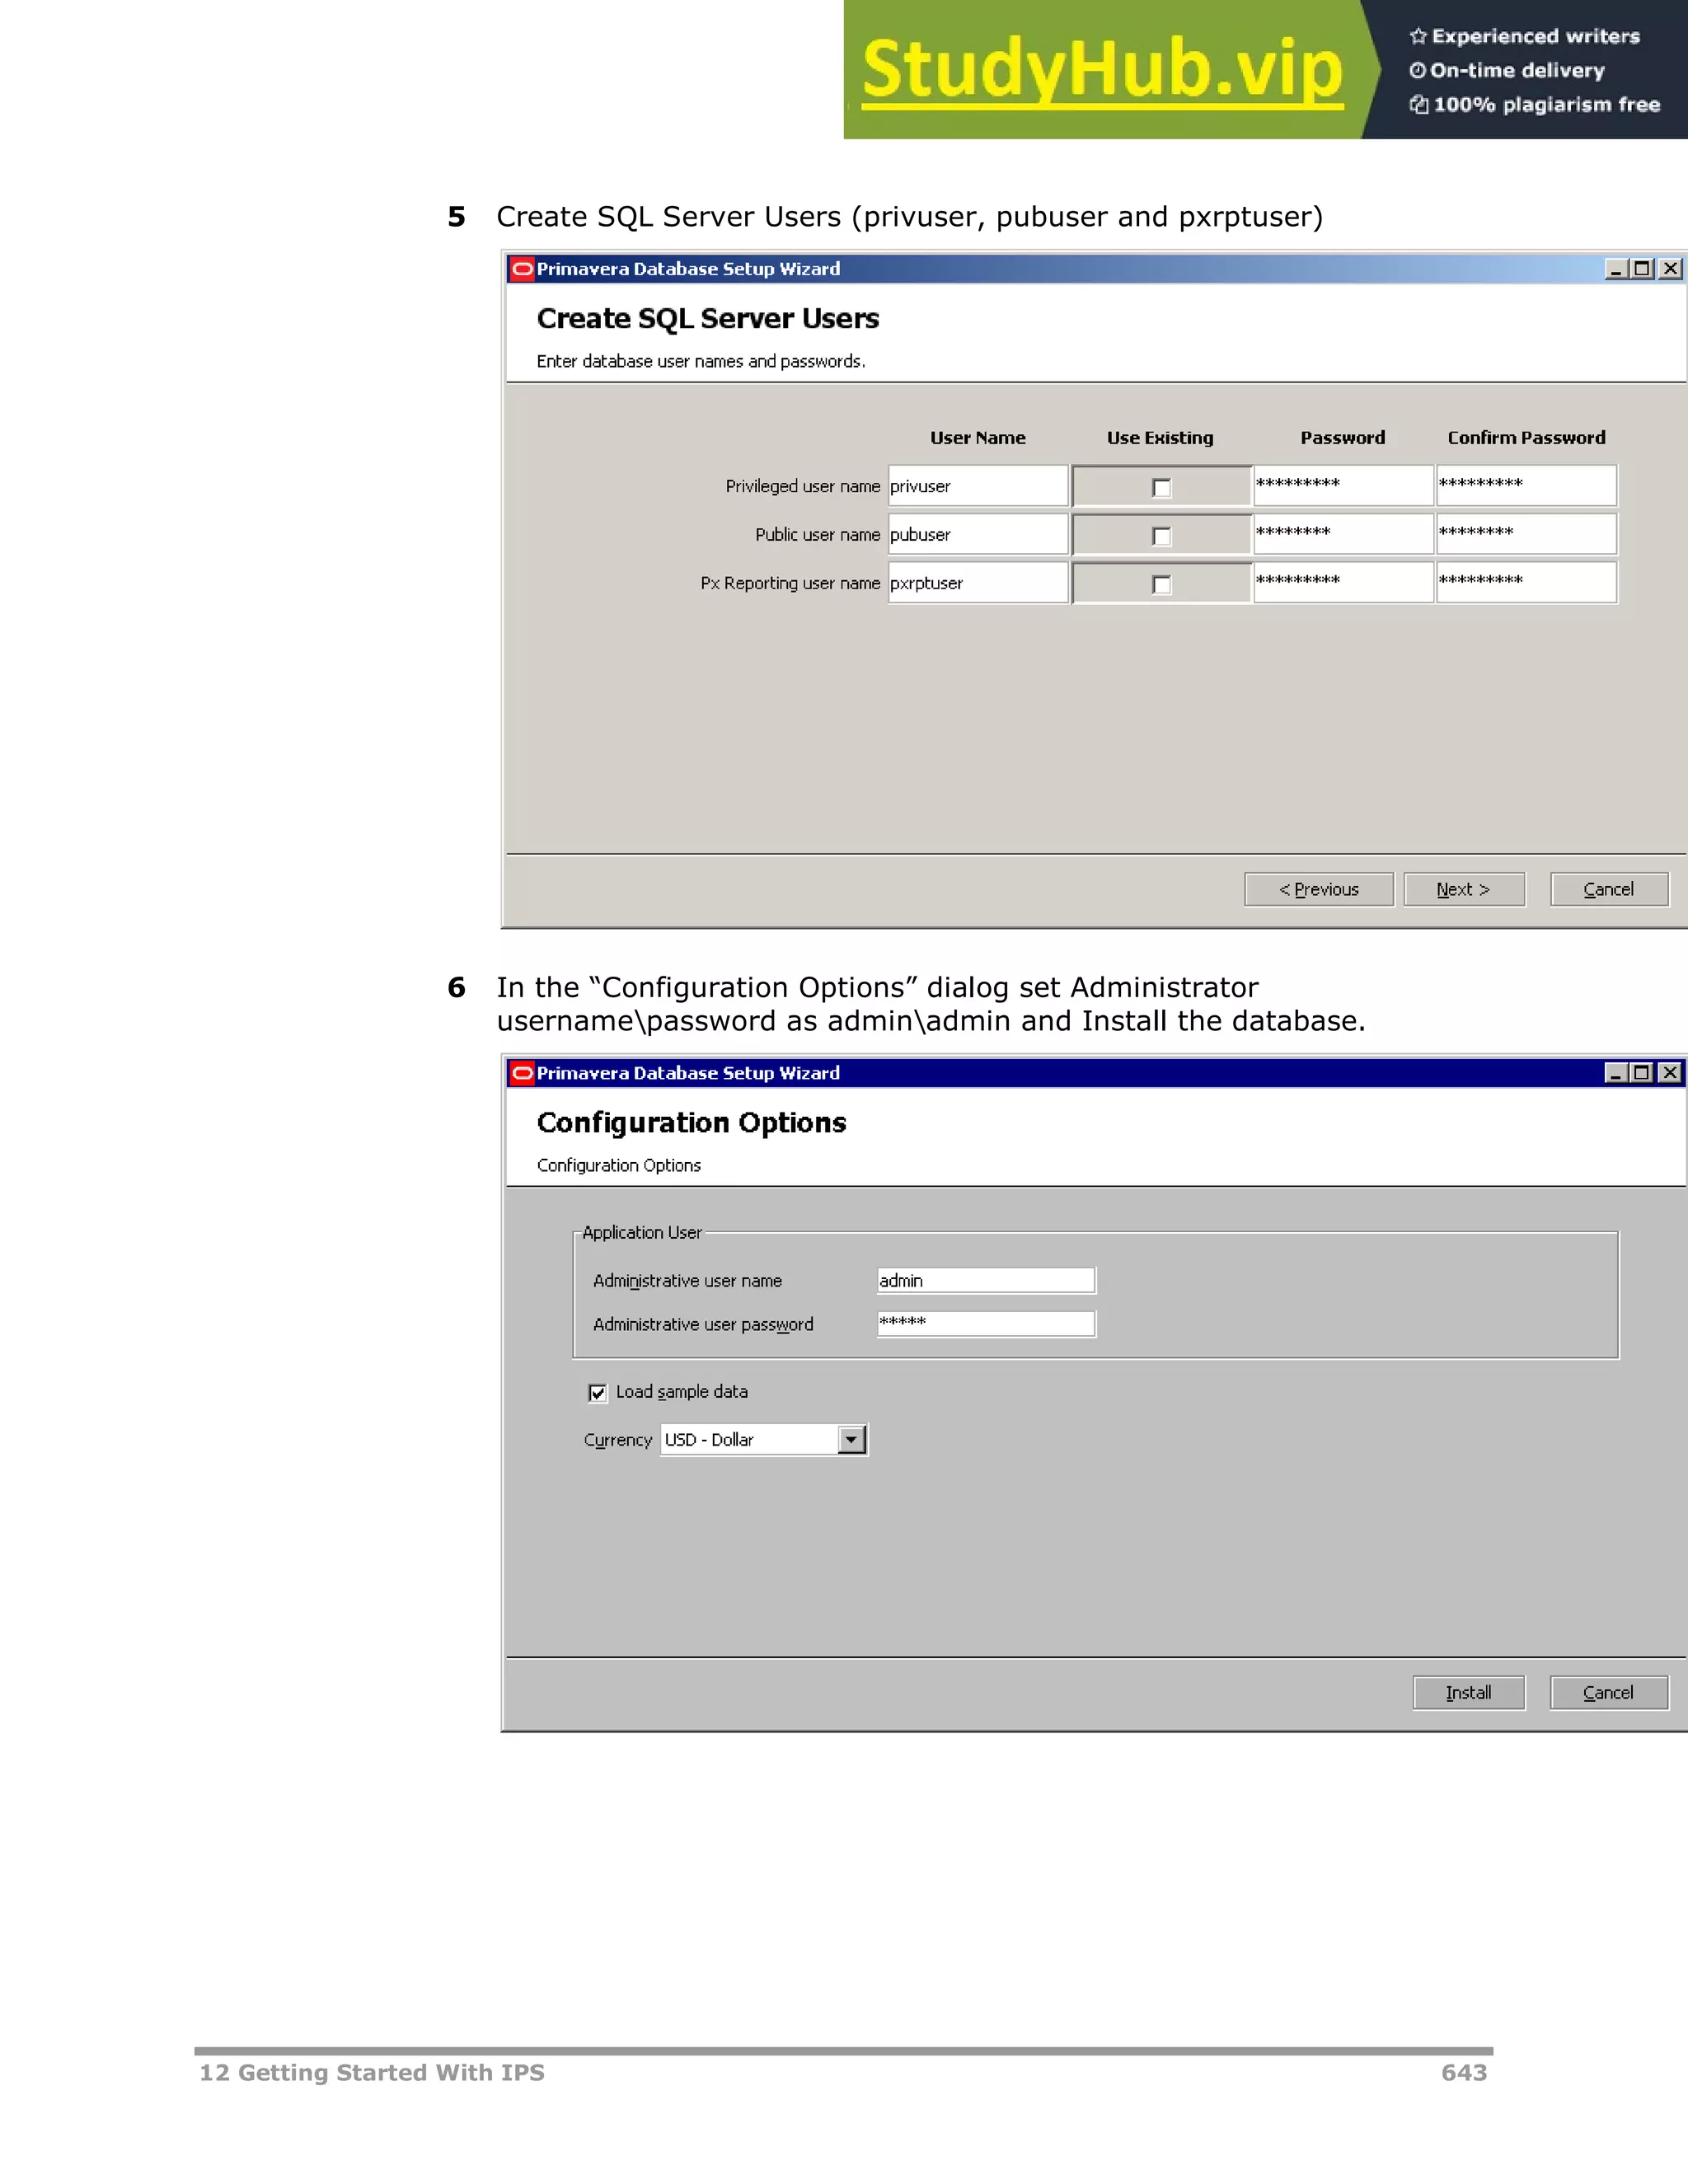The height and width of the screenshot is (2184, 1688).
Task: Maximize the Create SQL Server Users wizard window
Action: pos(1642,269)
